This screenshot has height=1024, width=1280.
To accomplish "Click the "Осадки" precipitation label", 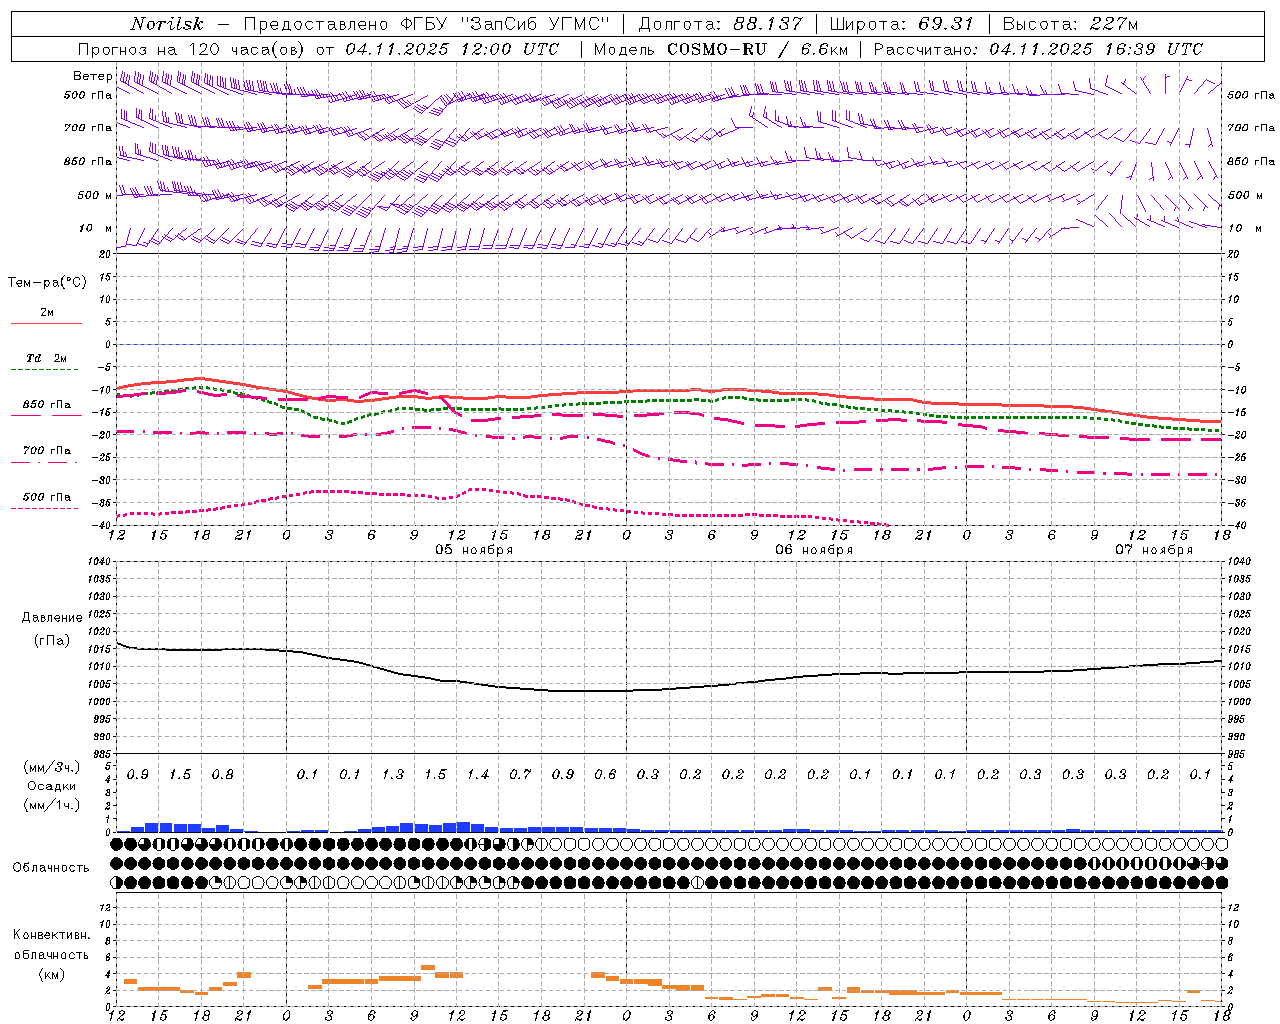I will [x=52, y=786].
